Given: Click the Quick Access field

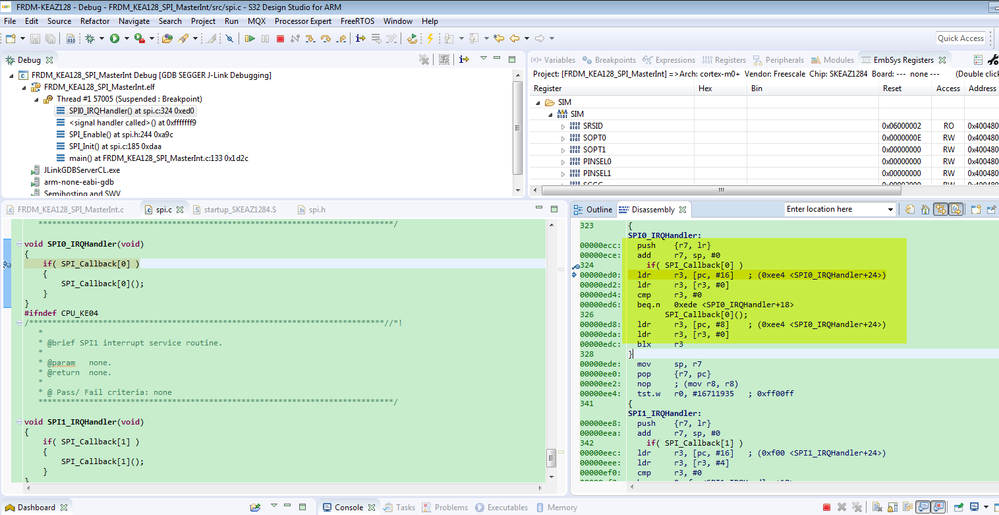Looking at the screenshot, I should click(x=960, y=38).
